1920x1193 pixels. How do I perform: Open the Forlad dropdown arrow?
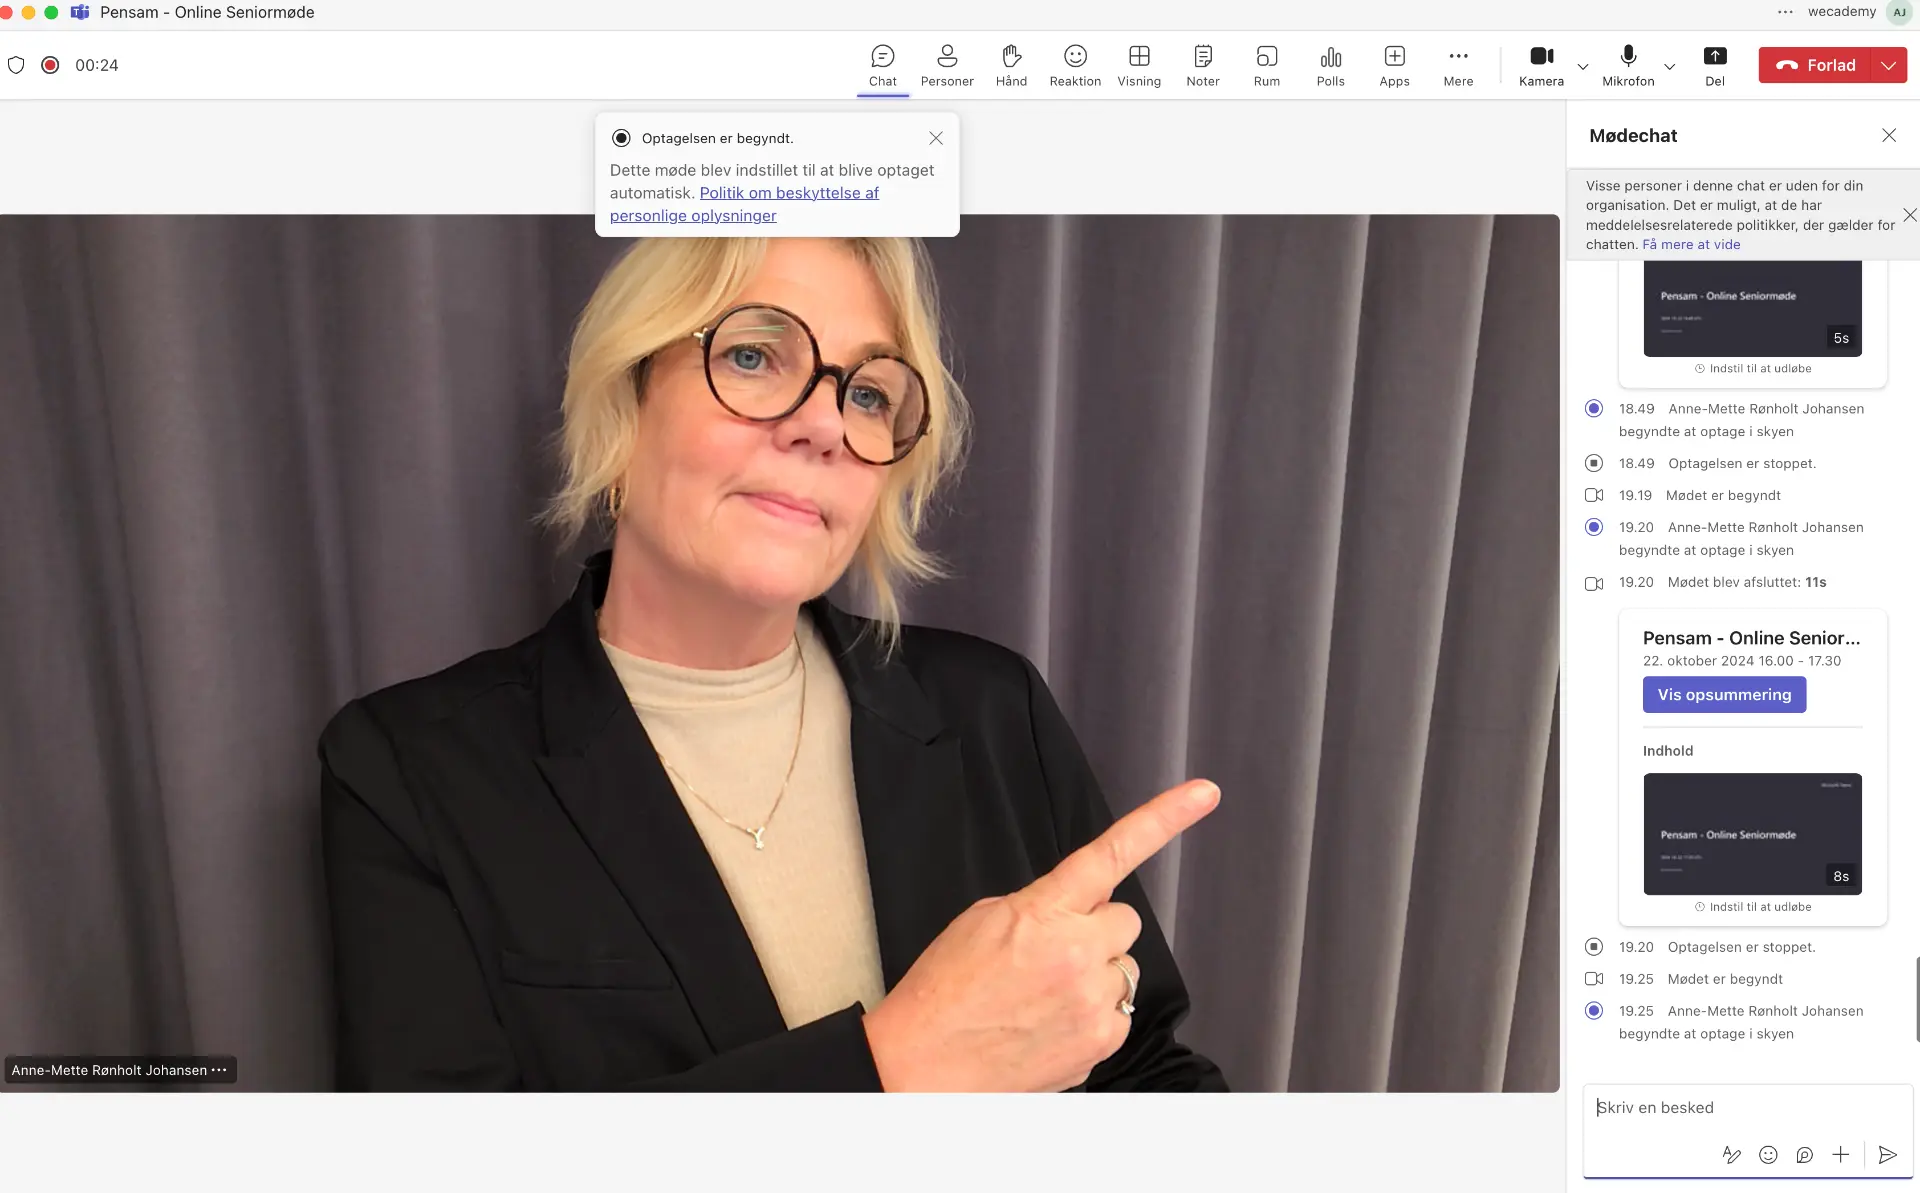(1888, 65)
